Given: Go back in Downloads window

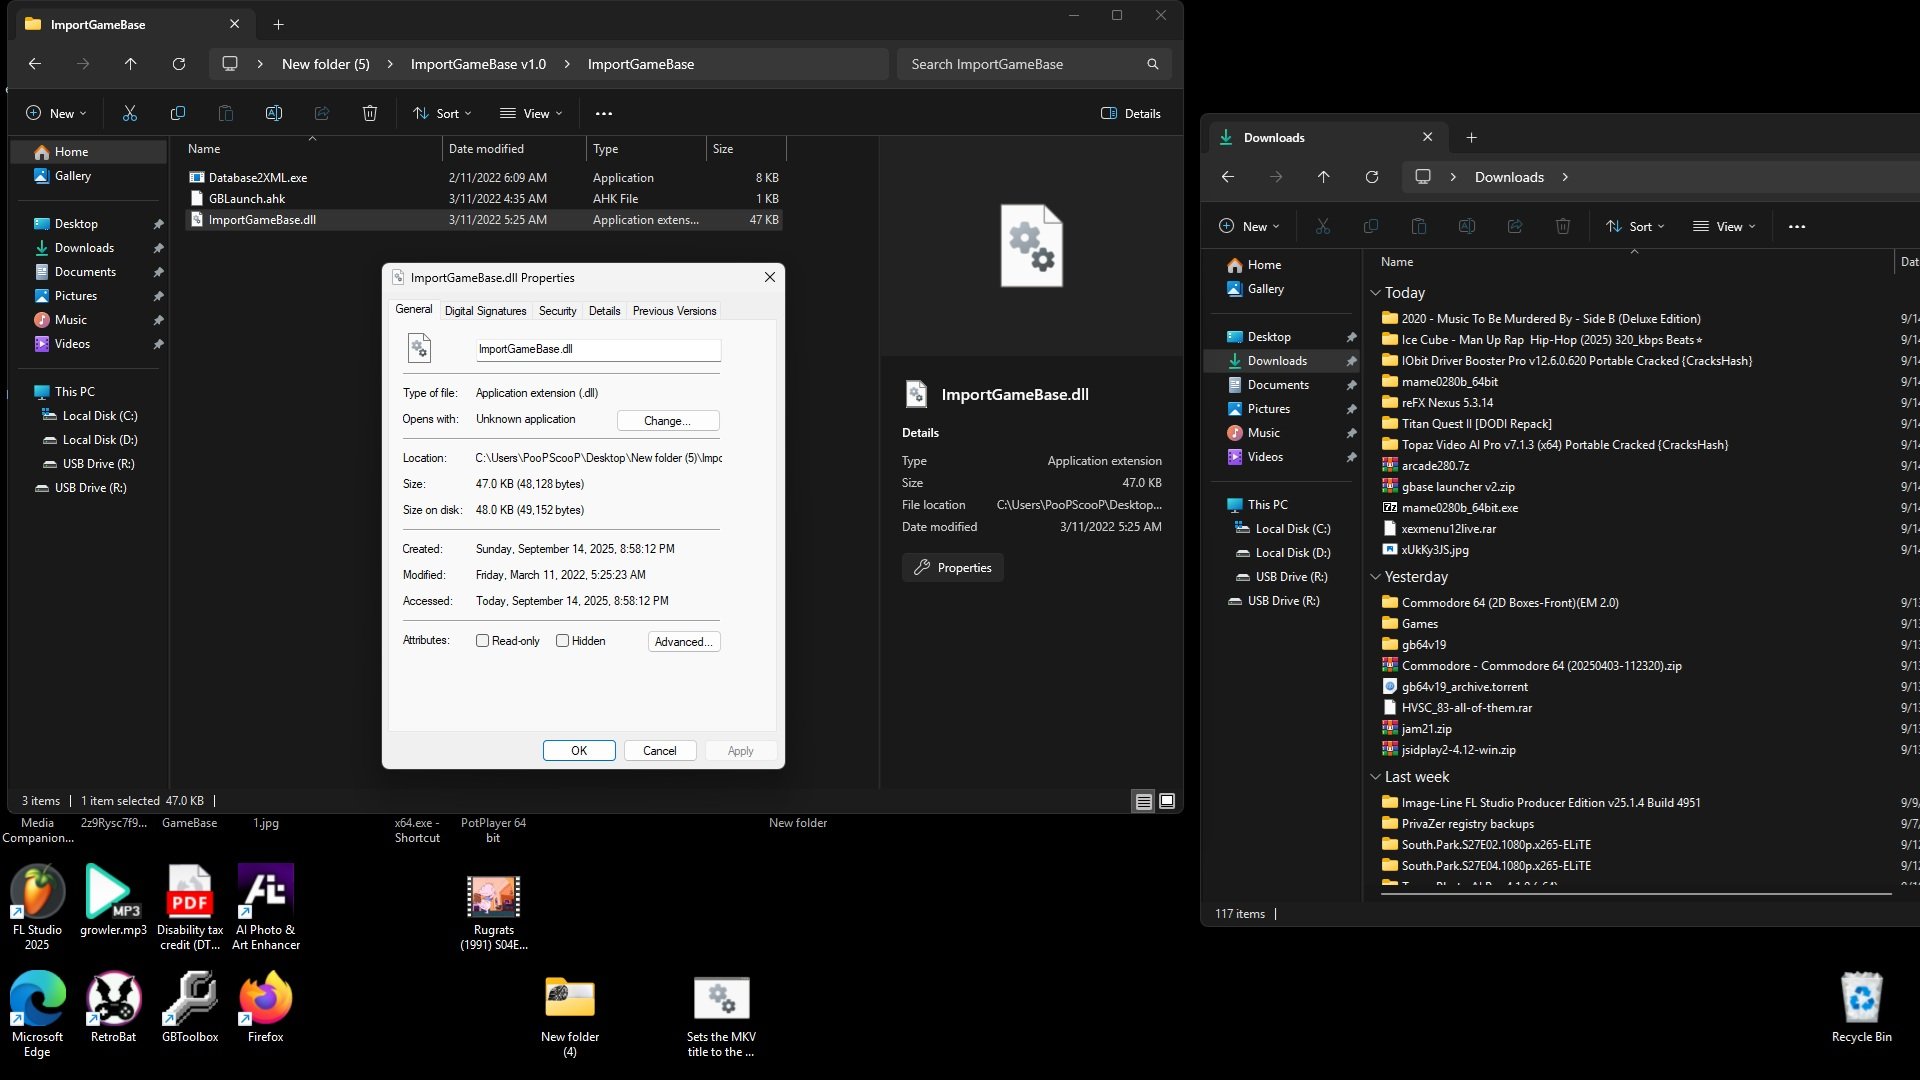Looking at the screenshot, I should (1228, 177).
